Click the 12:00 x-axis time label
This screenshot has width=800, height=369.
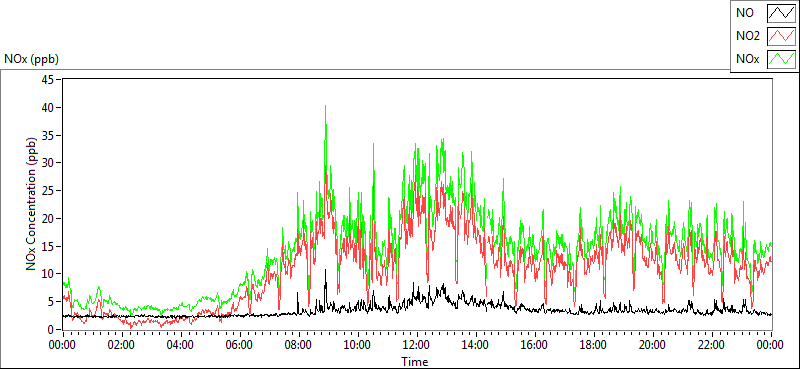(417, 345)
